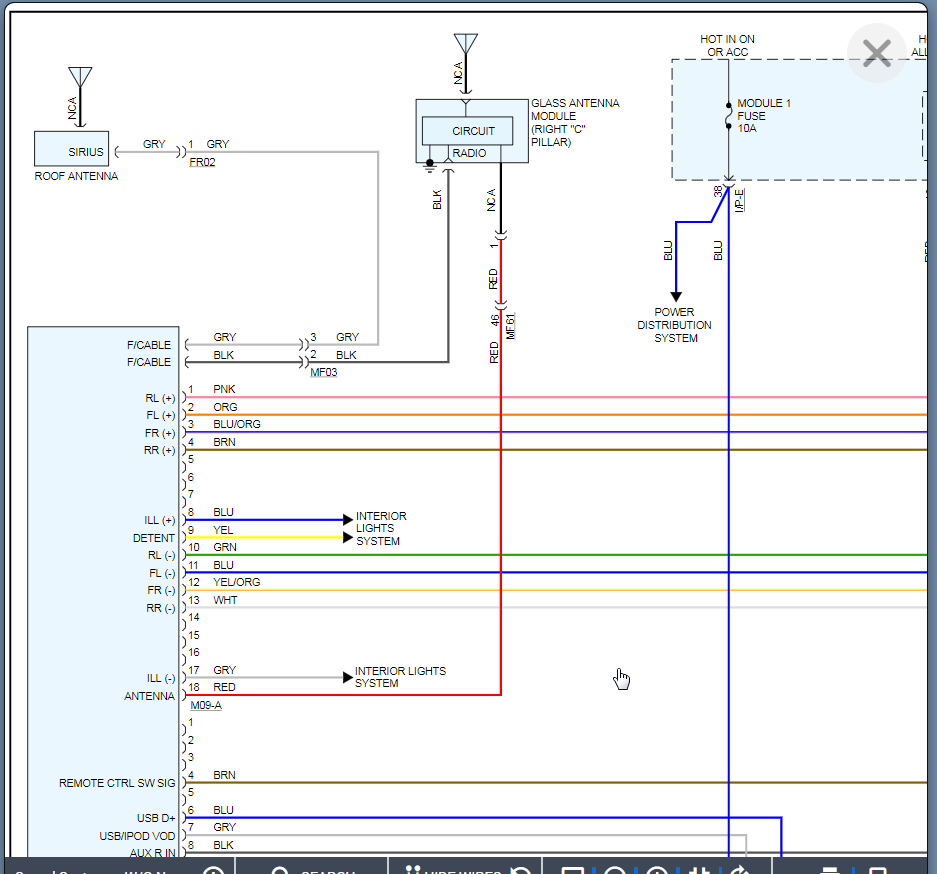The height and width of the screenshot is (874, 937).
Task: Click the Module 1 10A fuse symbol
Action: pyautogui.click(x=728, y=116)
